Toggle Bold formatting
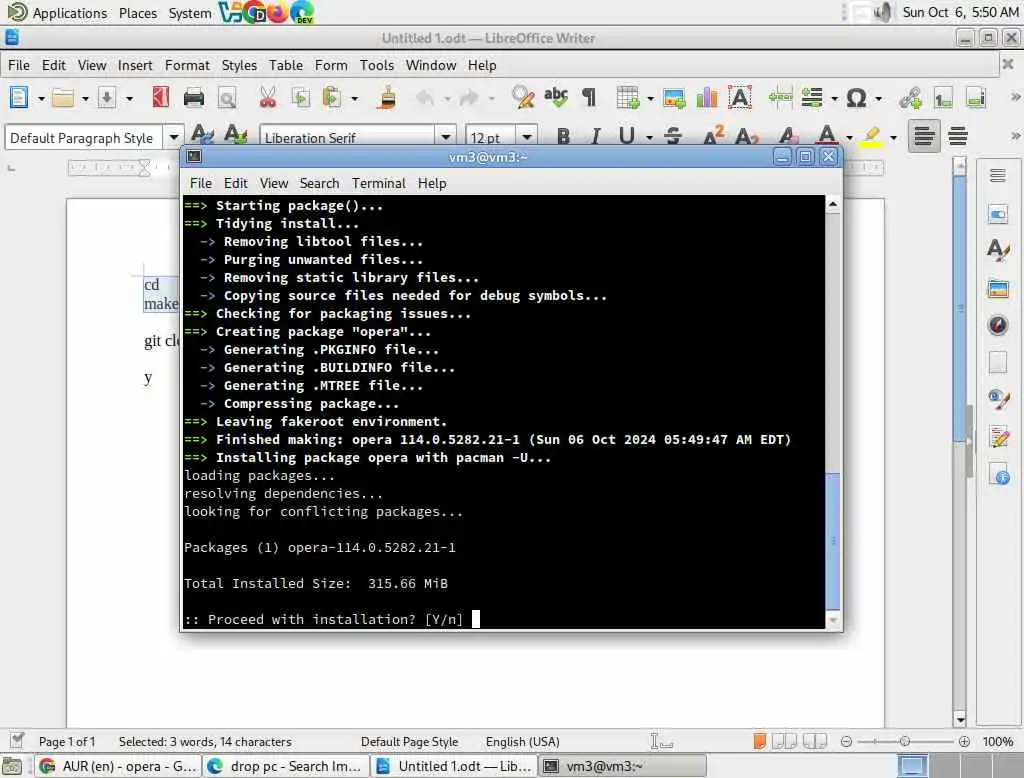The image size is (1024, 778). 564,137
